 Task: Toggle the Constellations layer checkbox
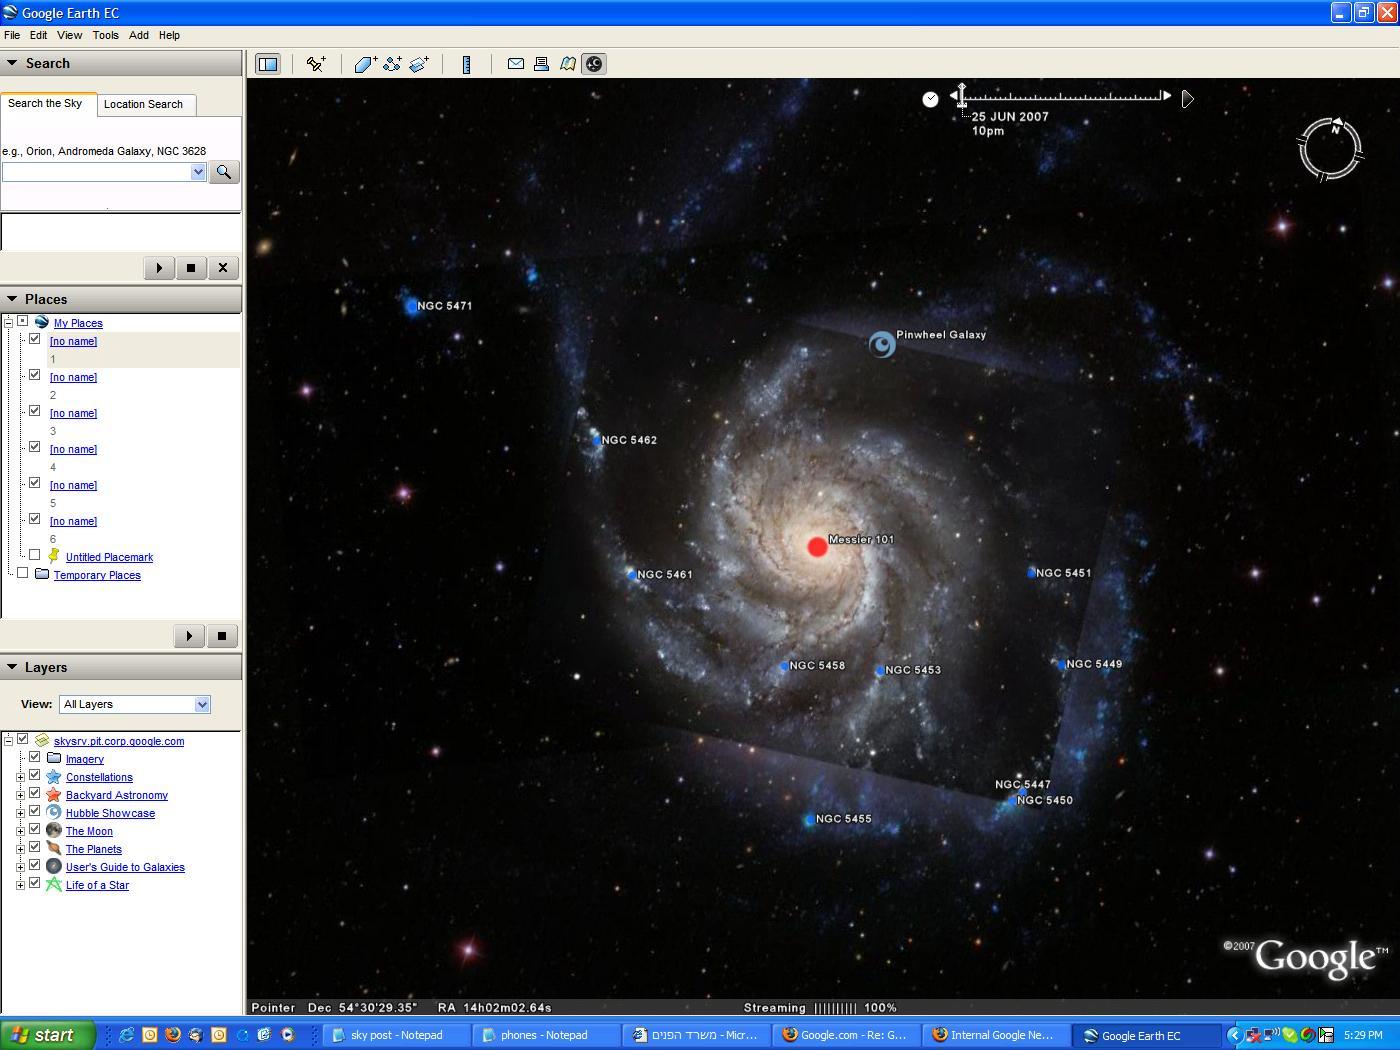click(x=35, y=775)
